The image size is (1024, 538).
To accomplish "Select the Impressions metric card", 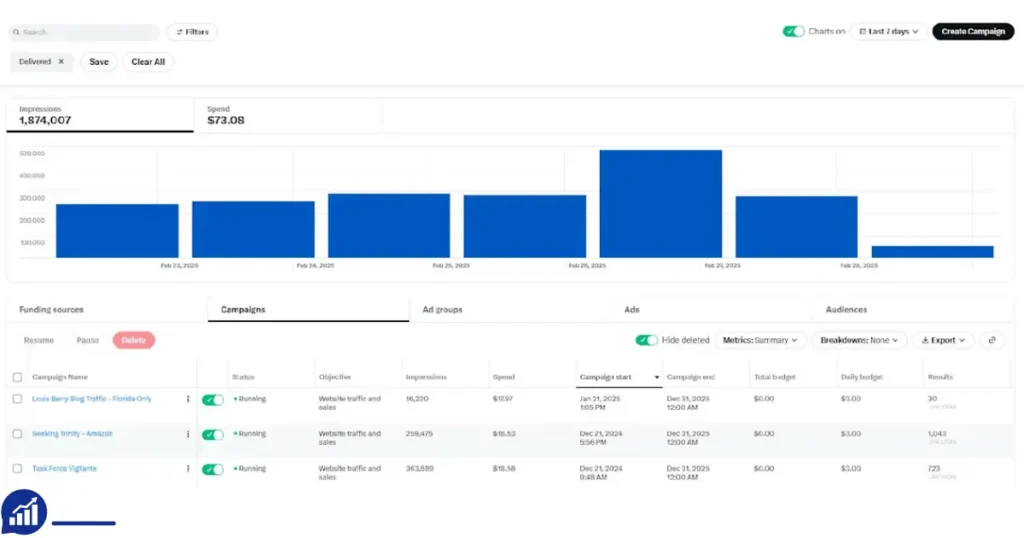I will pos(100,116).
